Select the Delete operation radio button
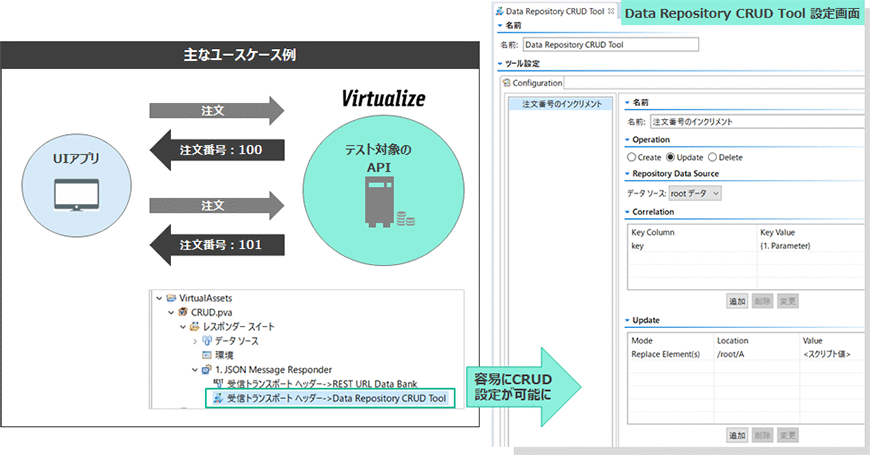 712,157
